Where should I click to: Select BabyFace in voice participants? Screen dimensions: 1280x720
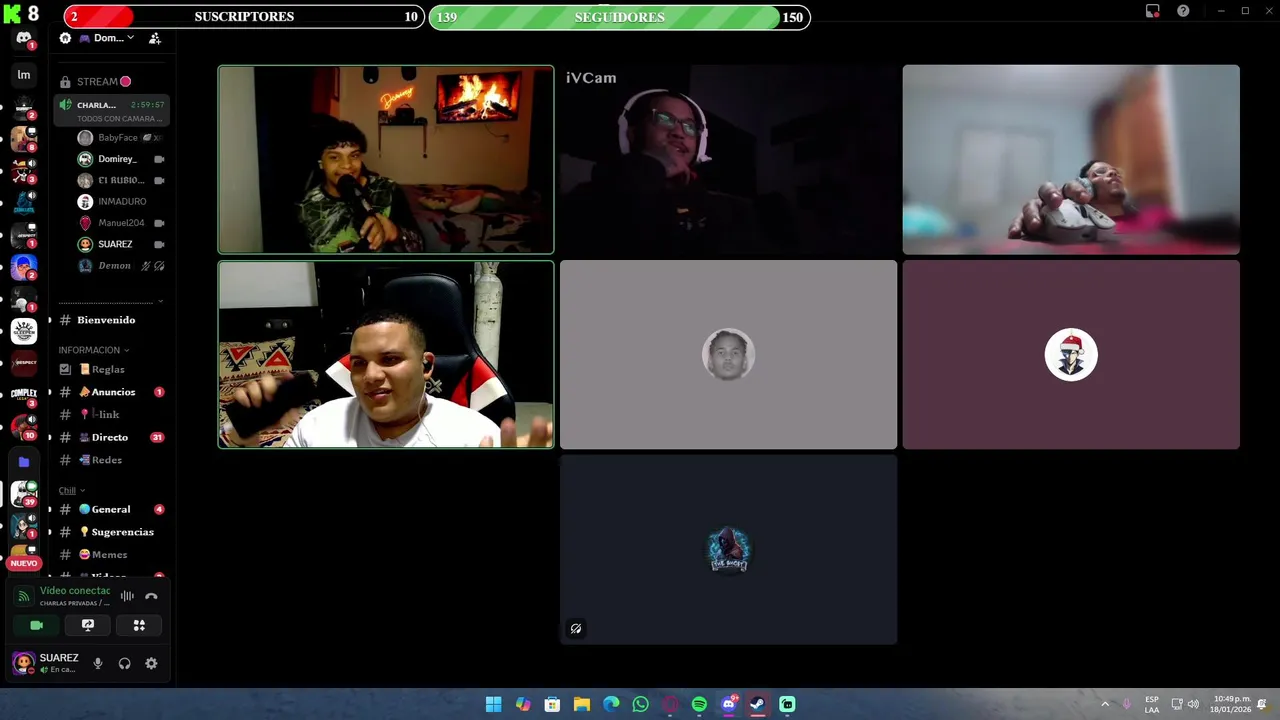click(x=121, y=138)
